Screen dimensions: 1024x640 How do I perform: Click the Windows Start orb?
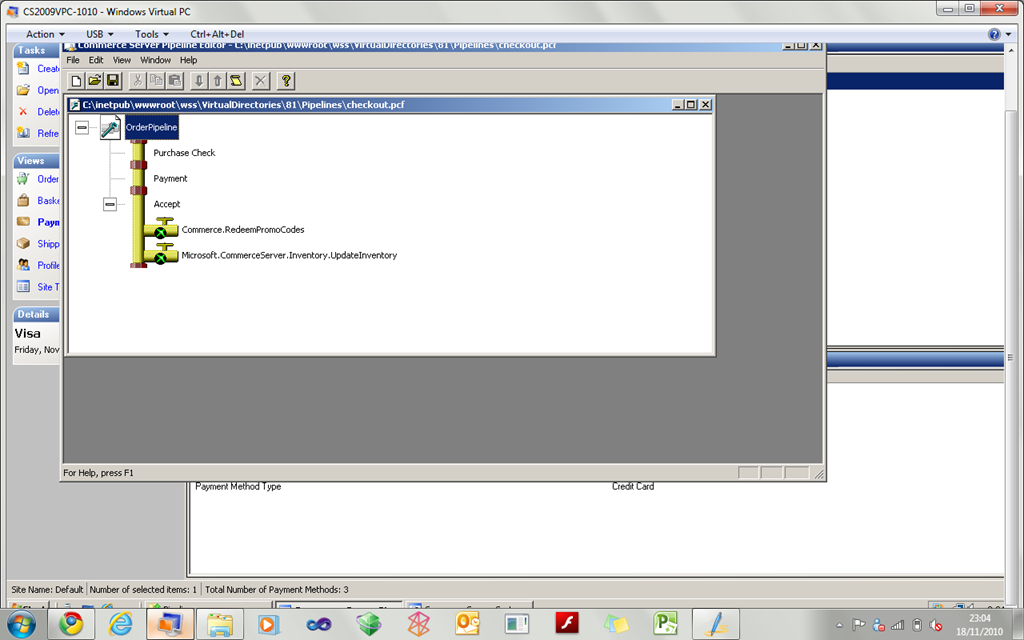click(x=22, y=624)
